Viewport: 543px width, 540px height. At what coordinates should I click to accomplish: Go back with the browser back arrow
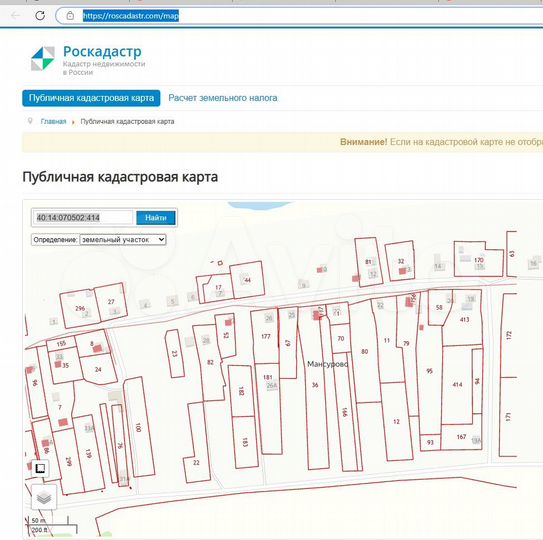[x=15, y=16]
